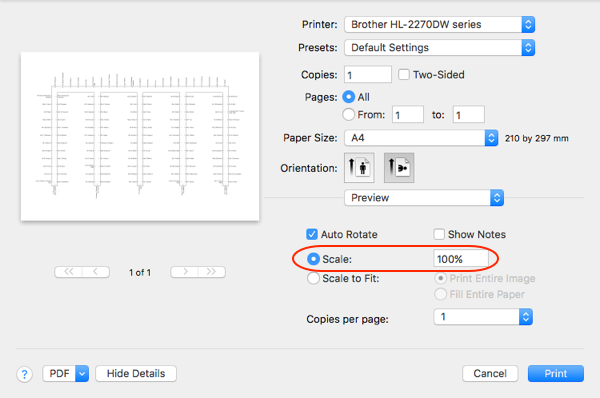Image resolution: width=600 pixels, height=398 pixels.
Task: Select landscape orientation icon
Action: pos(399,168)
